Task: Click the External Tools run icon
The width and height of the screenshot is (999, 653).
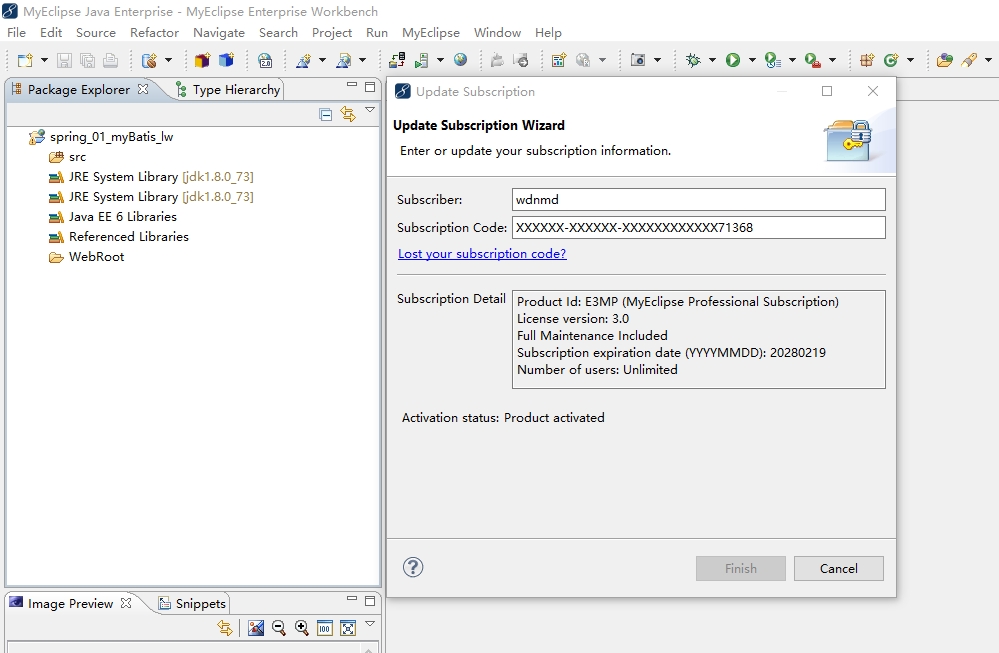Action: [x=812, y=61]
